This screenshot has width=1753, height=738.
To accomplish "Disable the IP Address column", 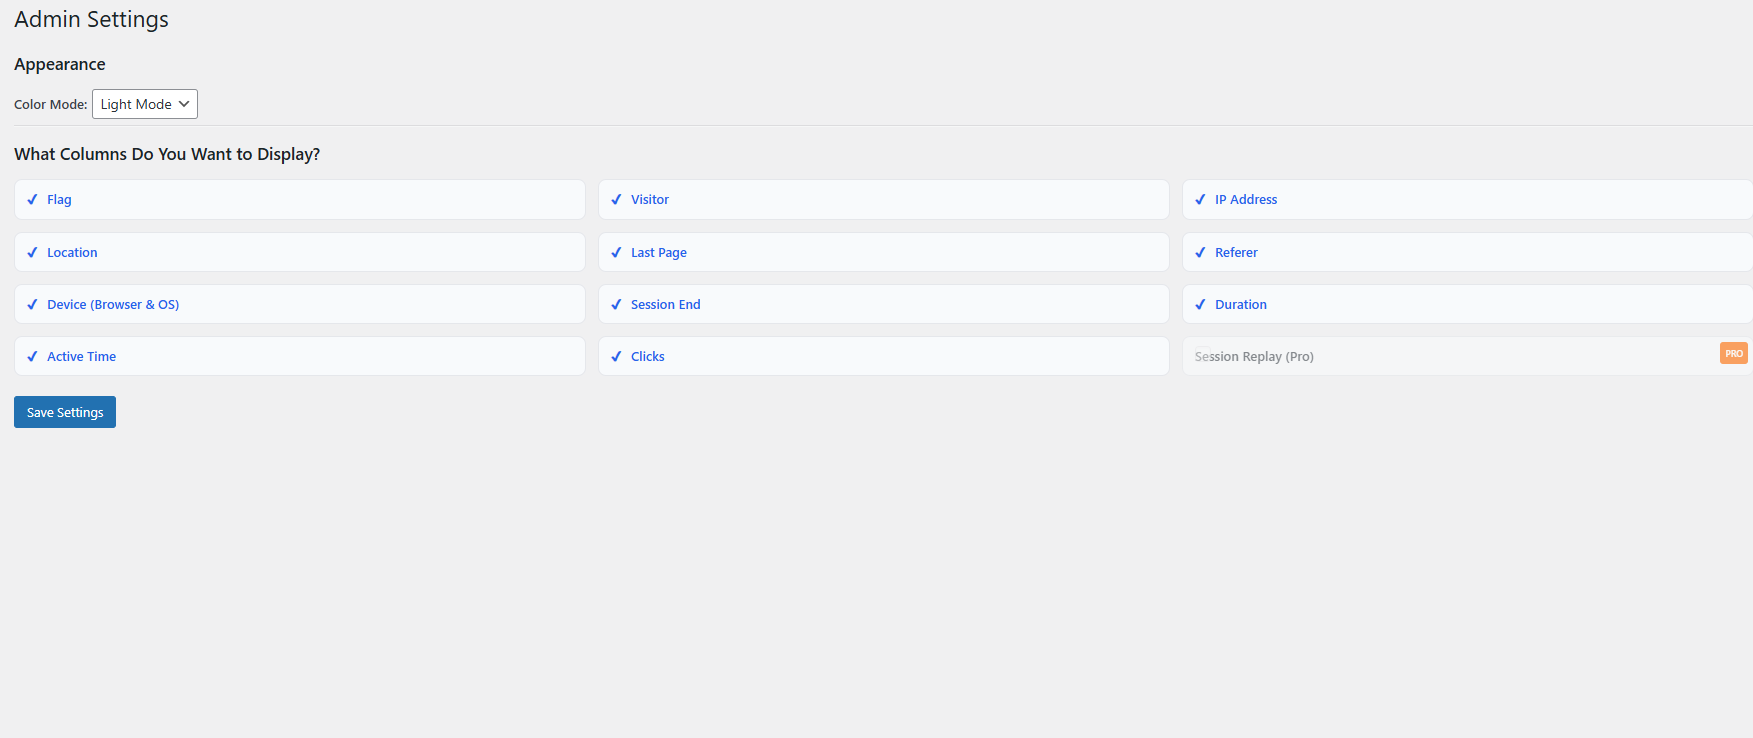I will (x=1200, y=200).
